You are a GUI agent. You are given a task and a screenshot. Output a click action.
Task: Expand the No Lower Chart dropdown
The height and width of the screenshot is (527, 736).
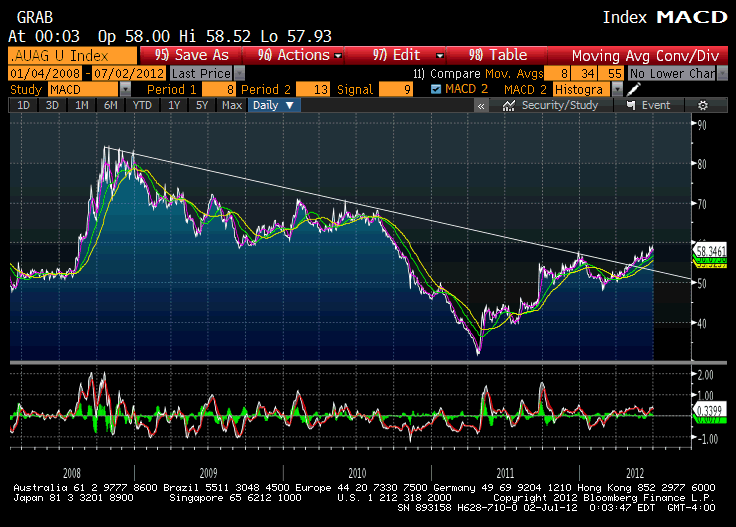[x=722, y=73]
